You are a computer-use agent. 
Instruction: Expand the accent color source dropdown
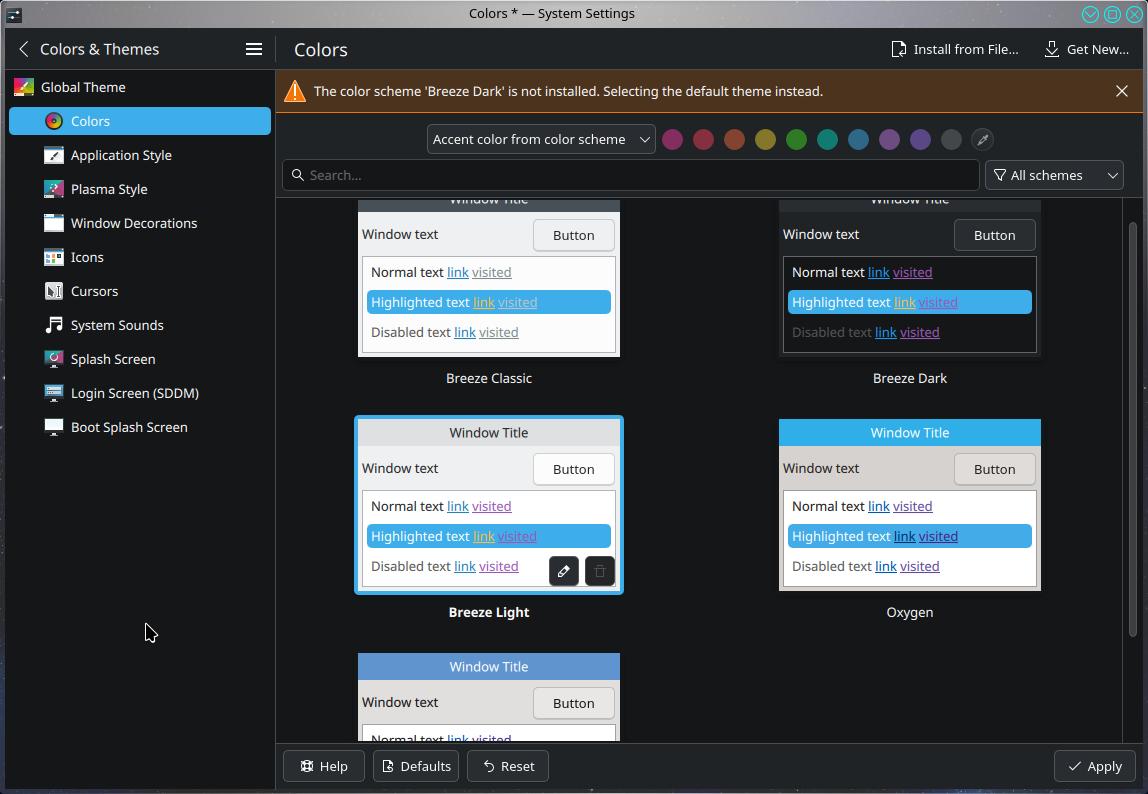pyautogui.click(x=541, y=140)
